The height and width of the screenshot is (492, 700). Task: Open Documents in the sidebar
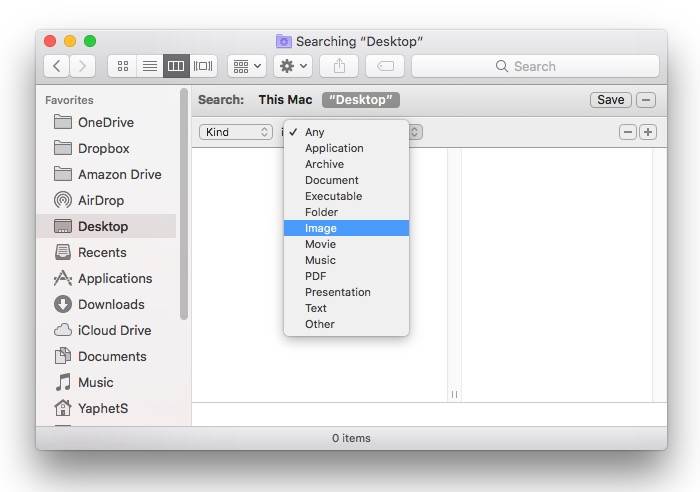pos(106,356)
